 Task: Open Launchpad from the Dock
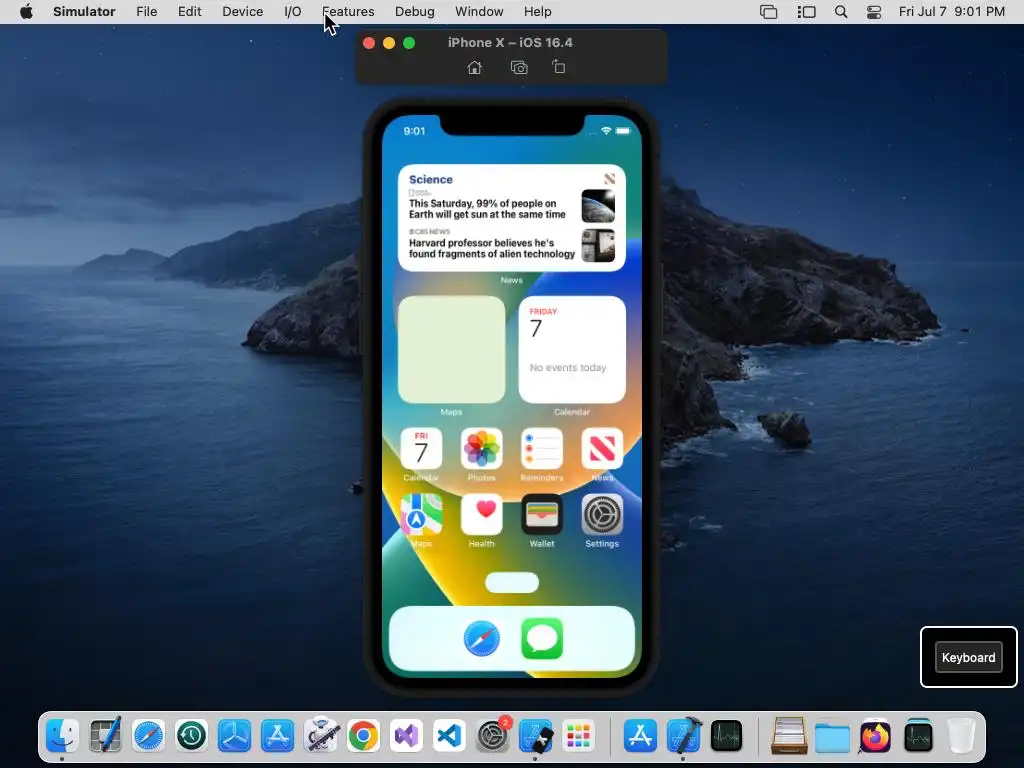(x=579, y=736)
